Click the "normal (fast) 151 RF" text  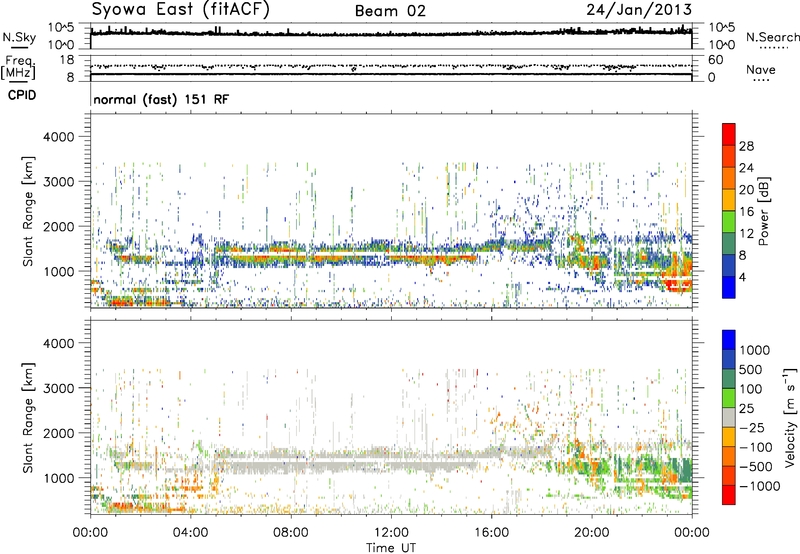161,99
